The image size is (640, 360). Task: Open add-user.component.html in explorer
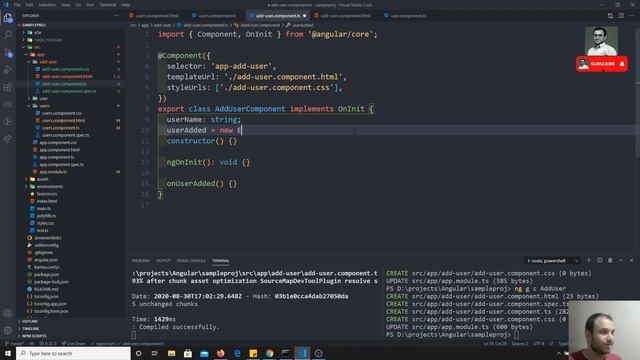[67, 76]
